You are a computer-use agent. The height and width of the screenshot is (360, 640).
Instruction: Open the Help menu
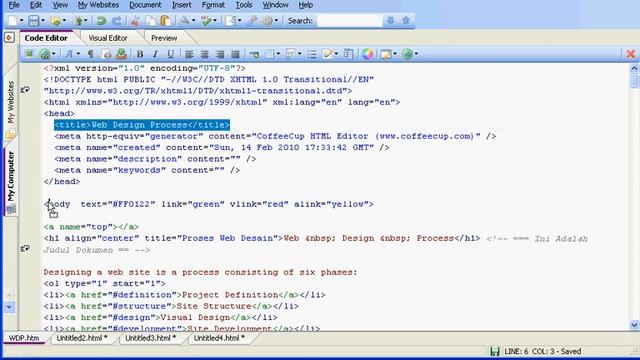coord(306,5)
